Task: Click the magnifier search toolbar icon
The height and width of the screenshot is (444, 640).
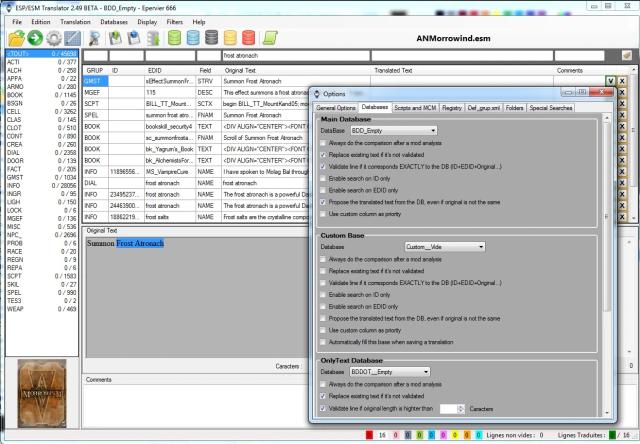Action: (x=94, y=38)
